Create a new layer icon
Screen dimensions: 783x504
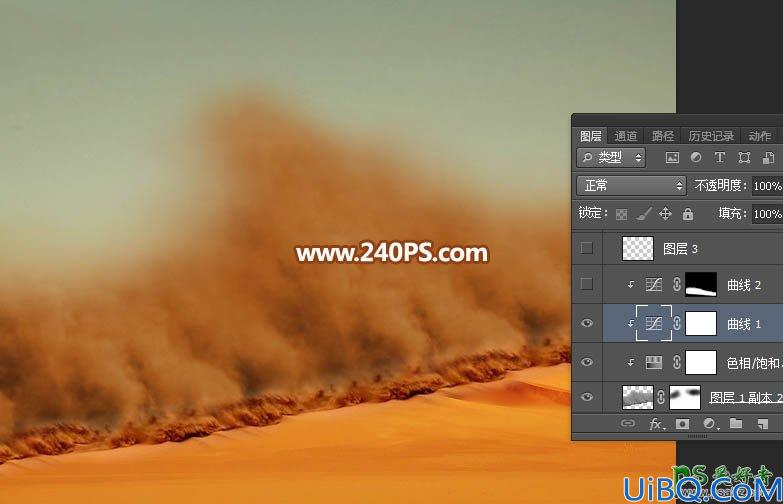(x=763, y=424)
